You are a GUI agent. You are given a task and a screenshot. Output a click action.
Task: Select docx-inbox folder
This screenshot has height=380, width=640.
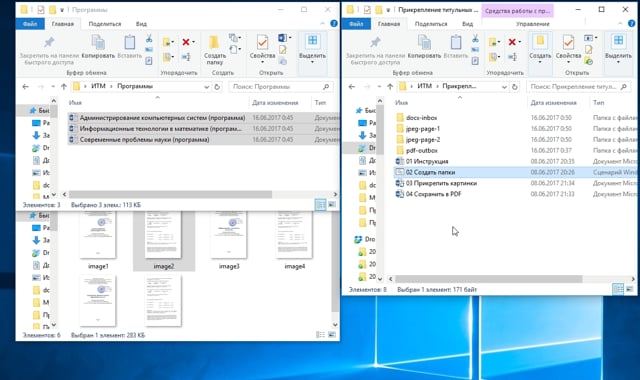pos(421,118)
